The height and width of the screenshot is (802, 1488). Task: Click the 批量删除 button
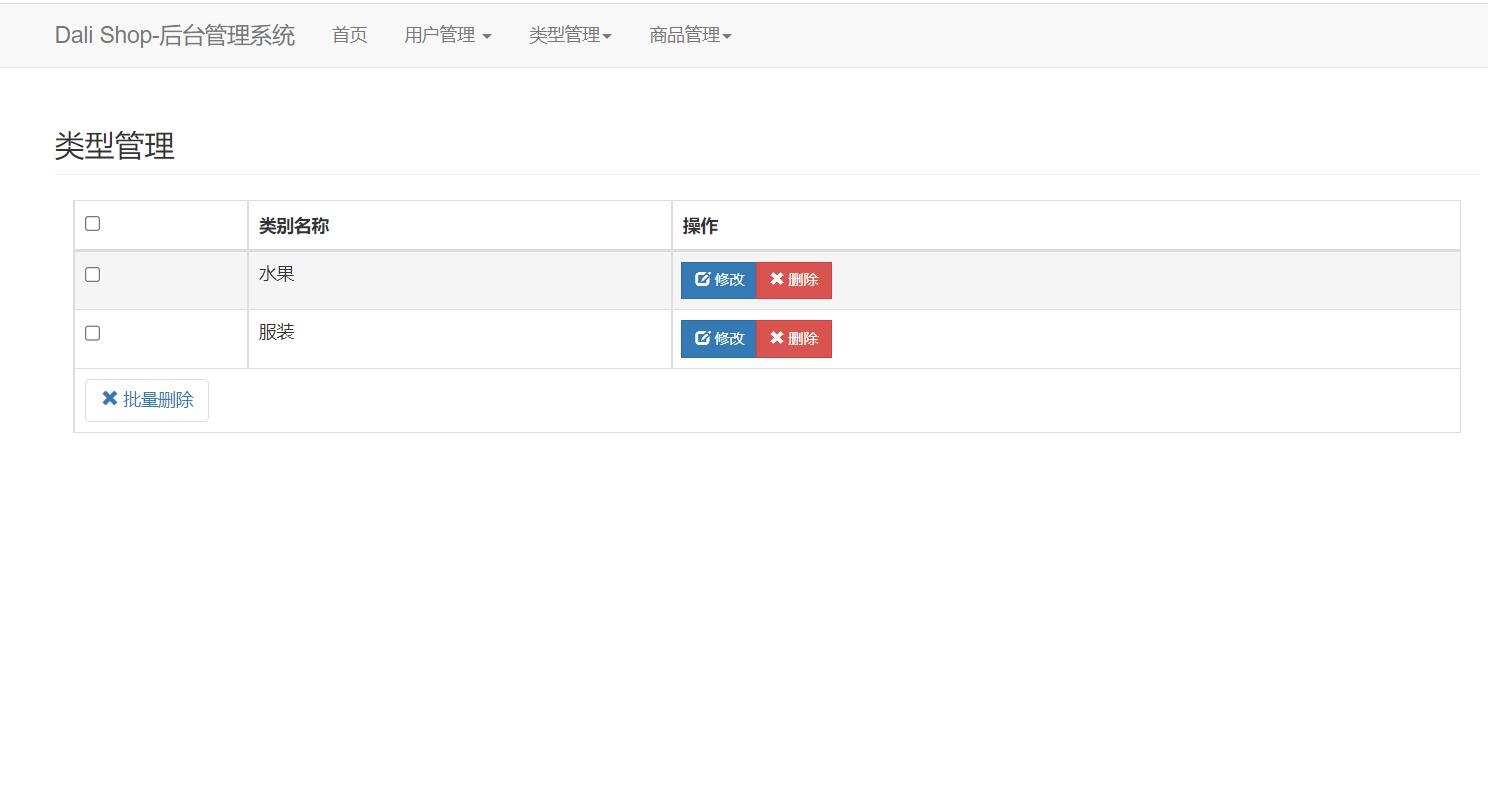click(147, 400)
